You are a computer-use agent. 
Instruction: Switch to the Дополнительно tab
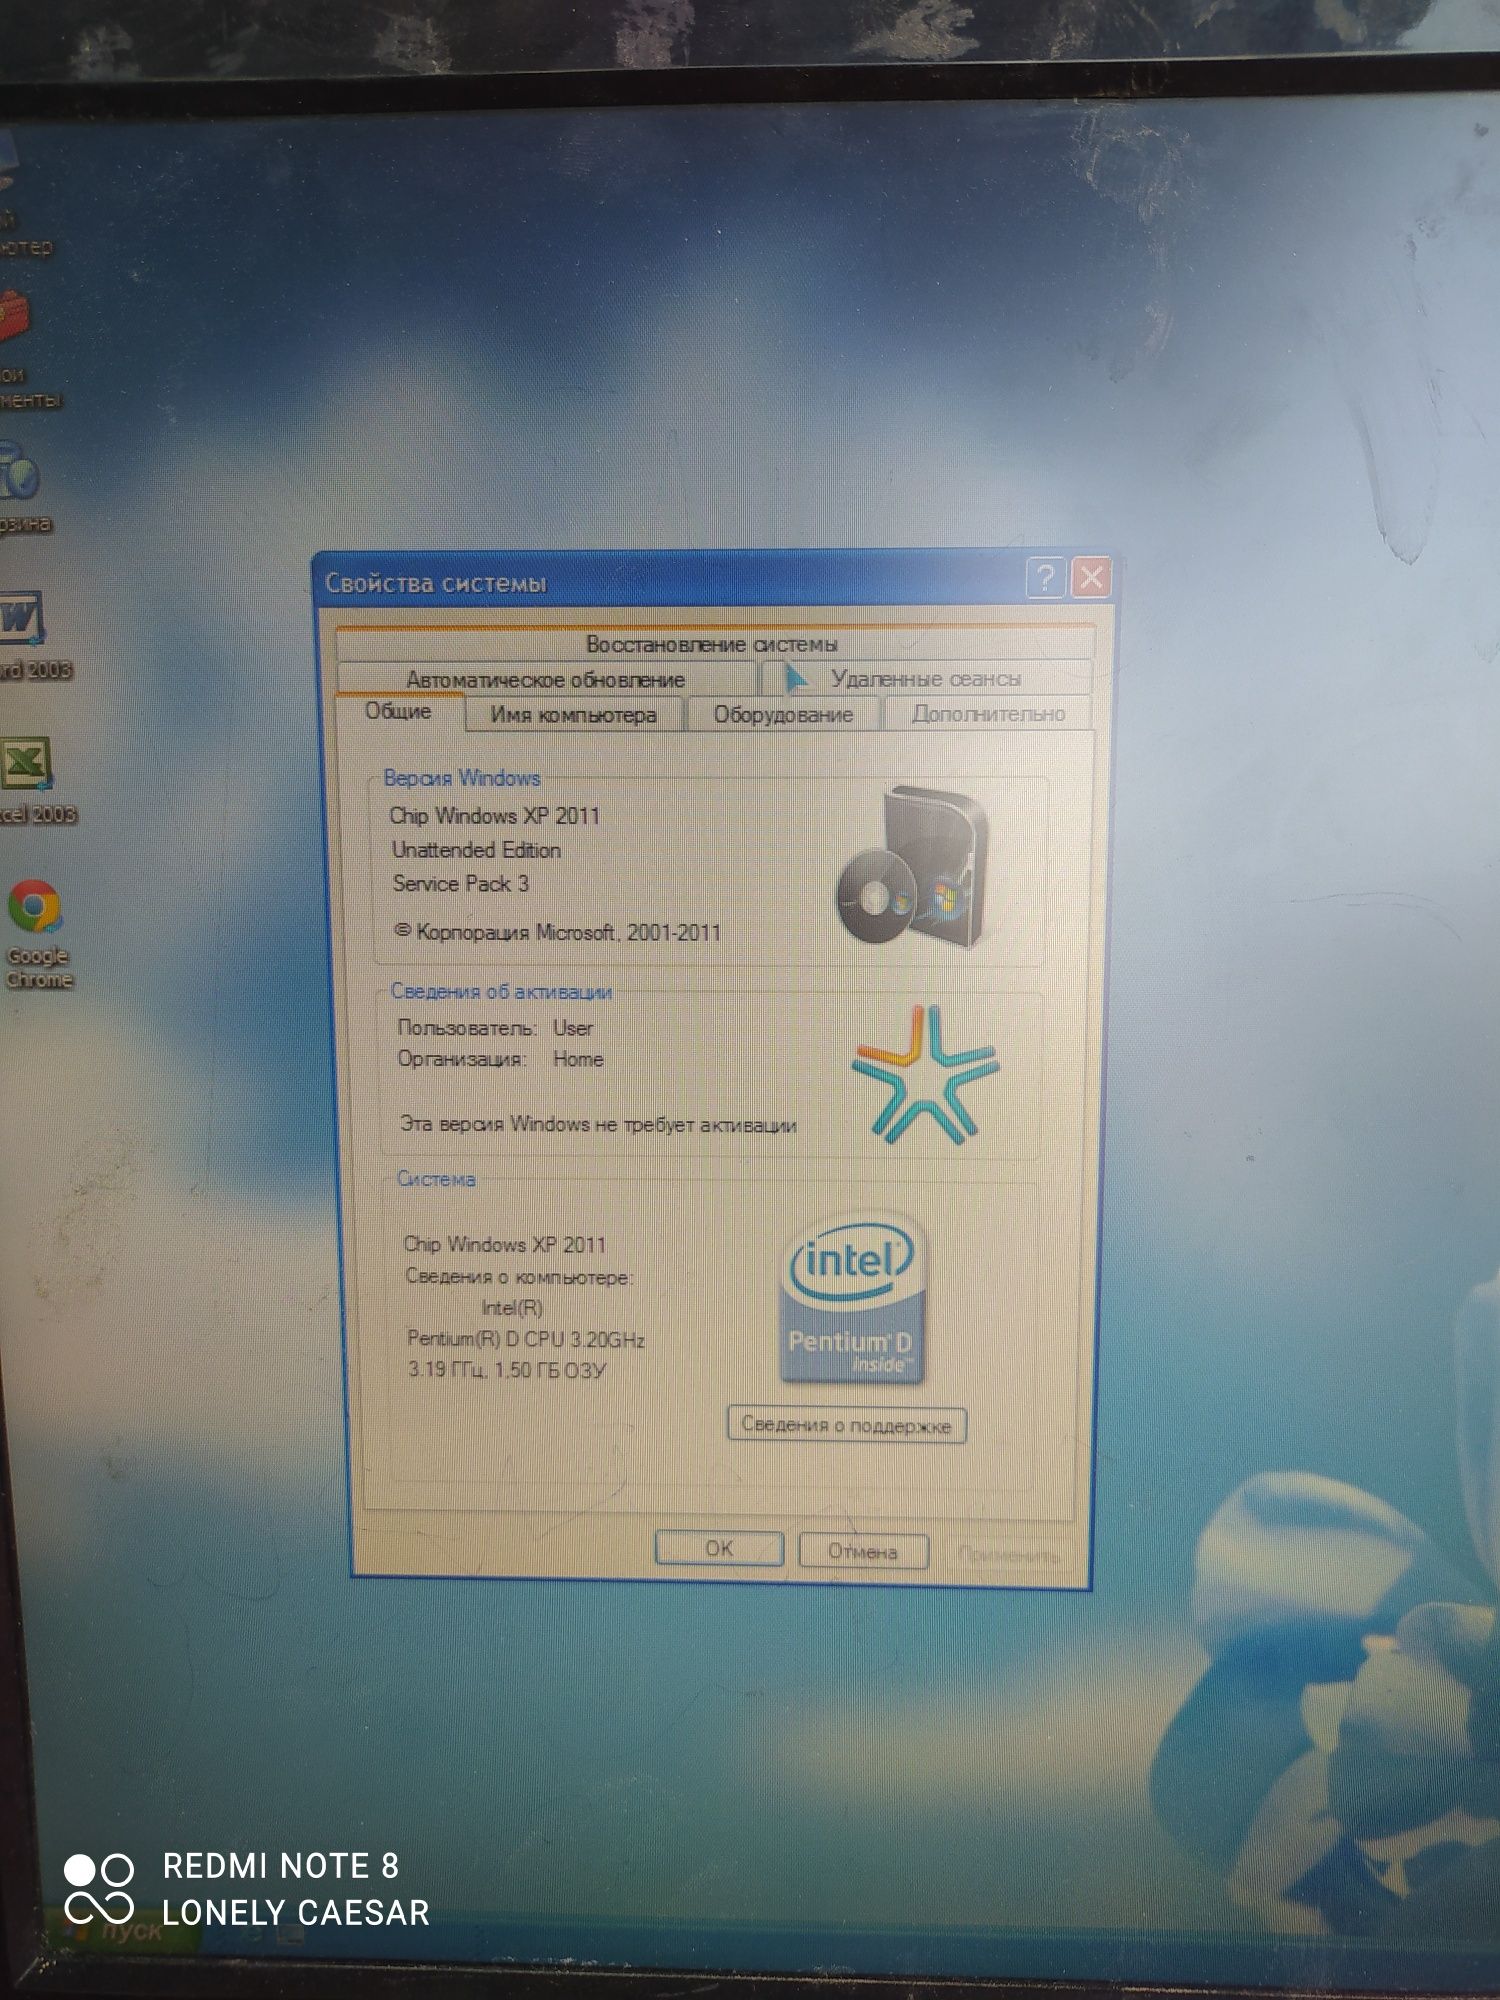tap(988, 714)
